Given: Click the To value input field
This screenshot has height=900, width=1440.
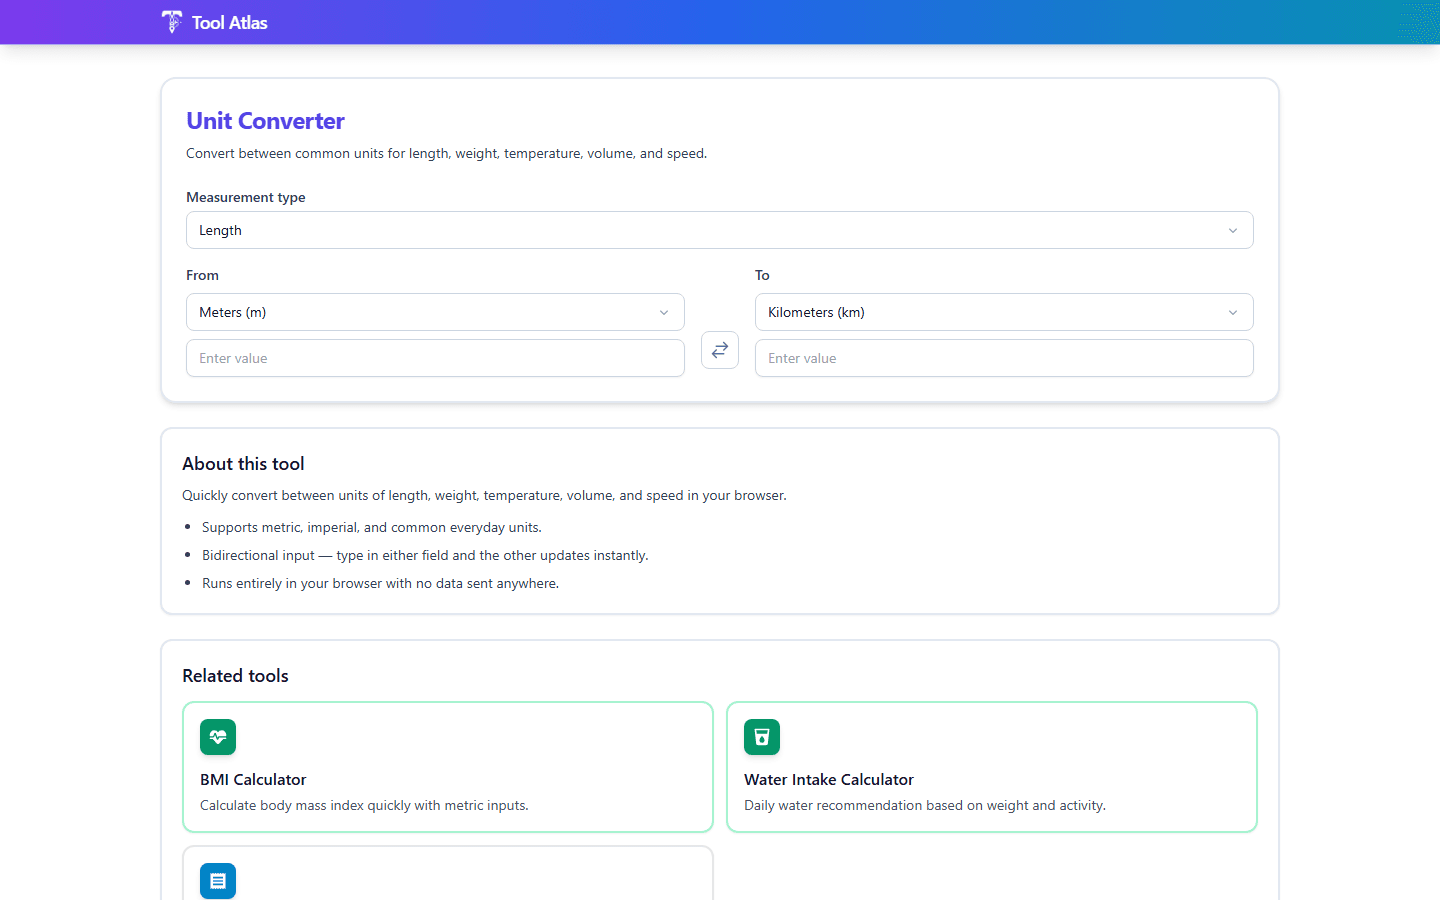Looking at the screenshot, I should point(1004,358).
